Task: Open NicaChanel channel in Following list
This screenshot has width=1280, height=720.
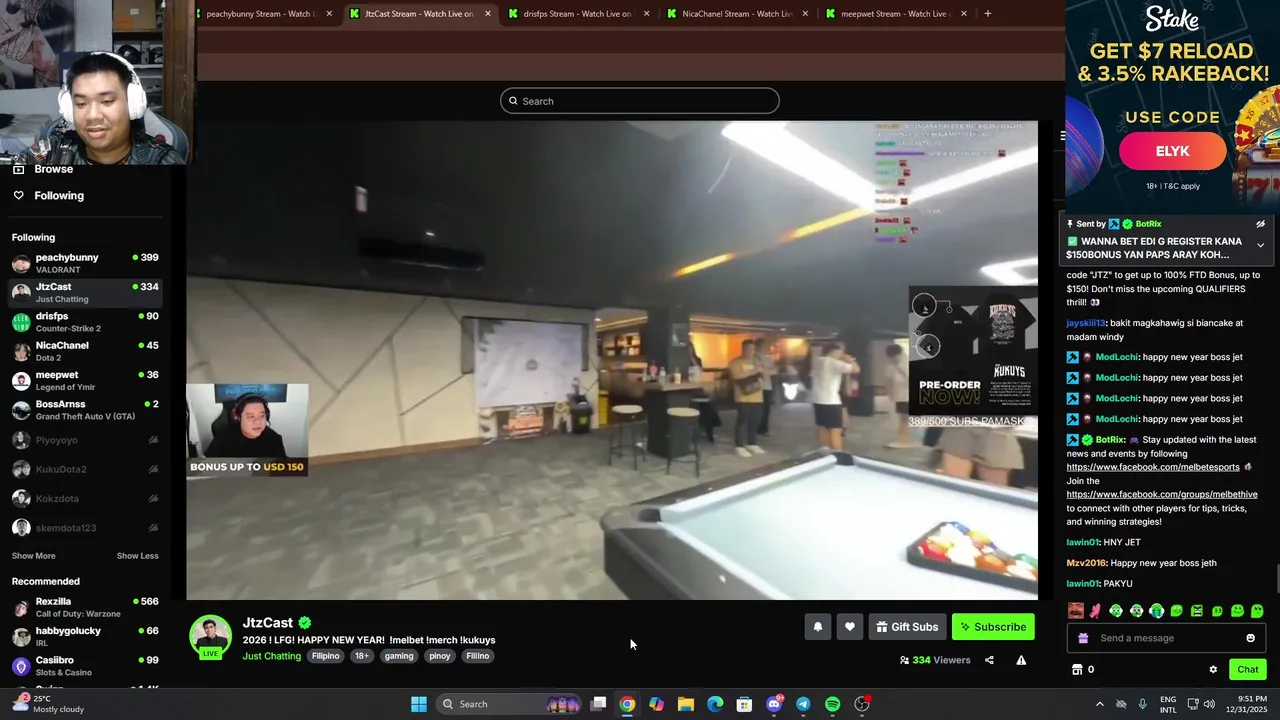Action: 85,351
